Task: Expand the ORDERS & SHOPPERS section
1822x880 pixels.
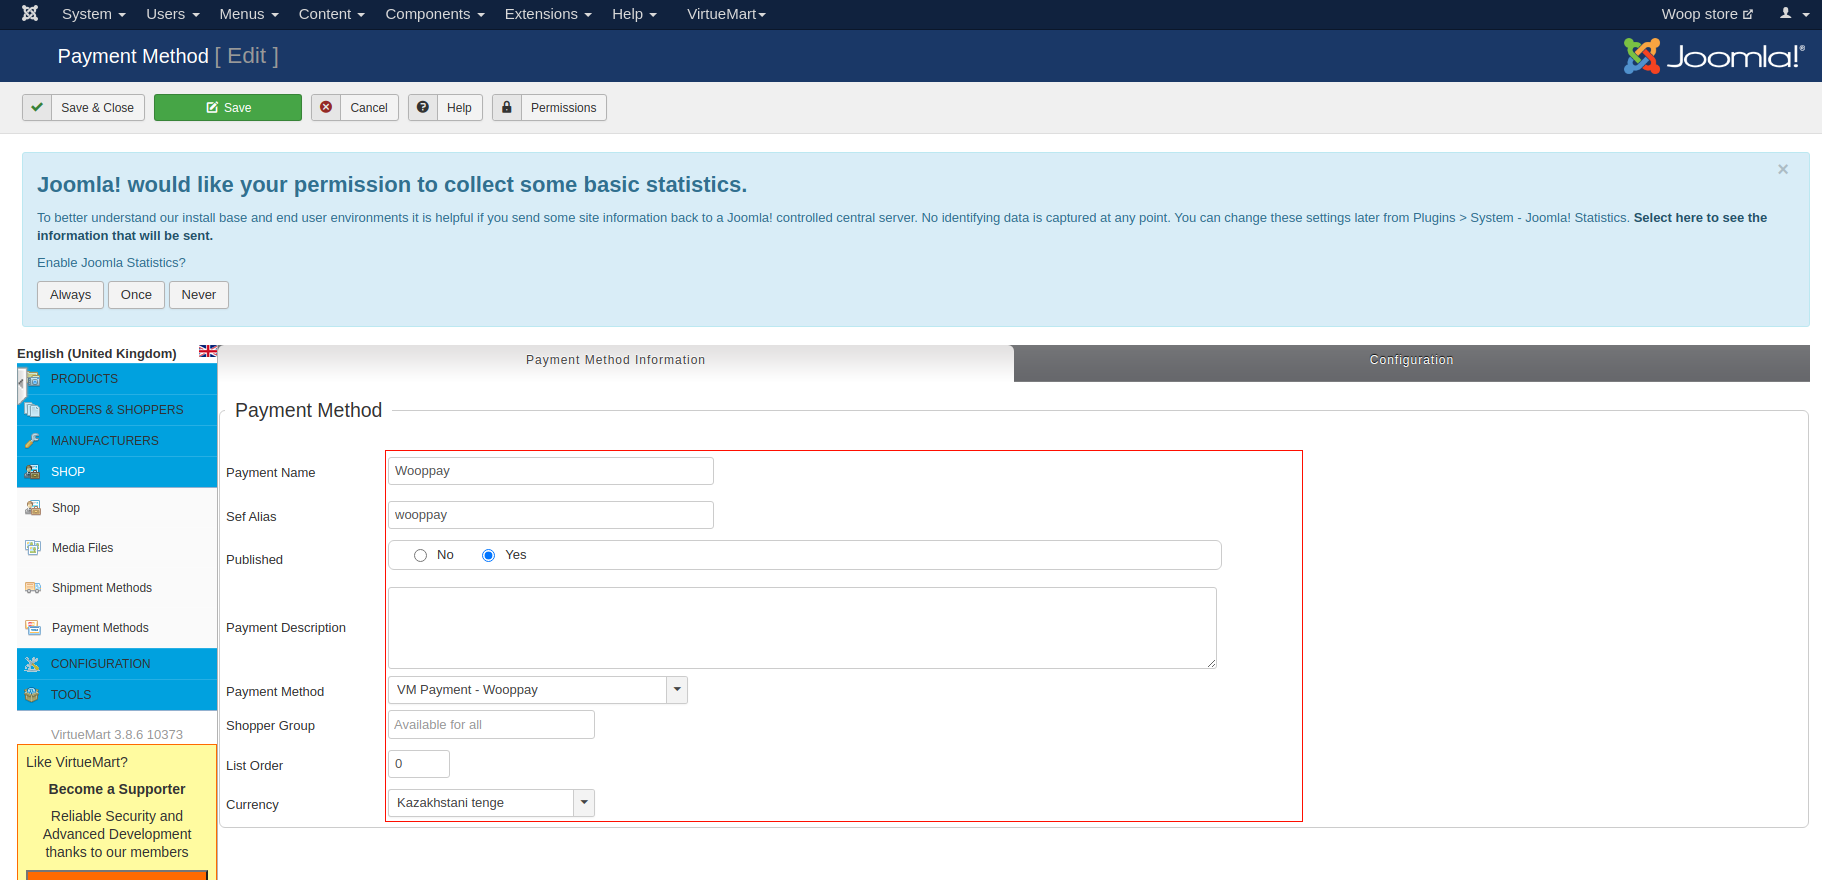Action: coord(117,410)
